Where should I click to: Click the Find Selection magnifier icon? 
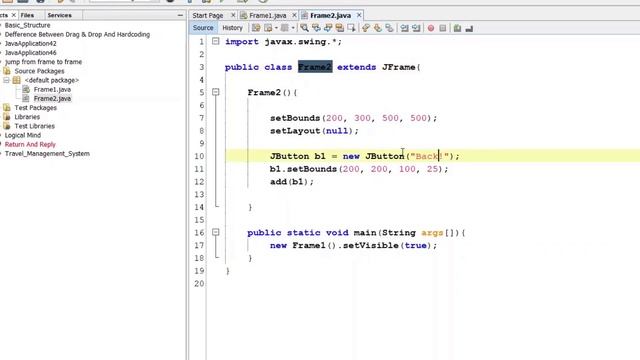304,28
